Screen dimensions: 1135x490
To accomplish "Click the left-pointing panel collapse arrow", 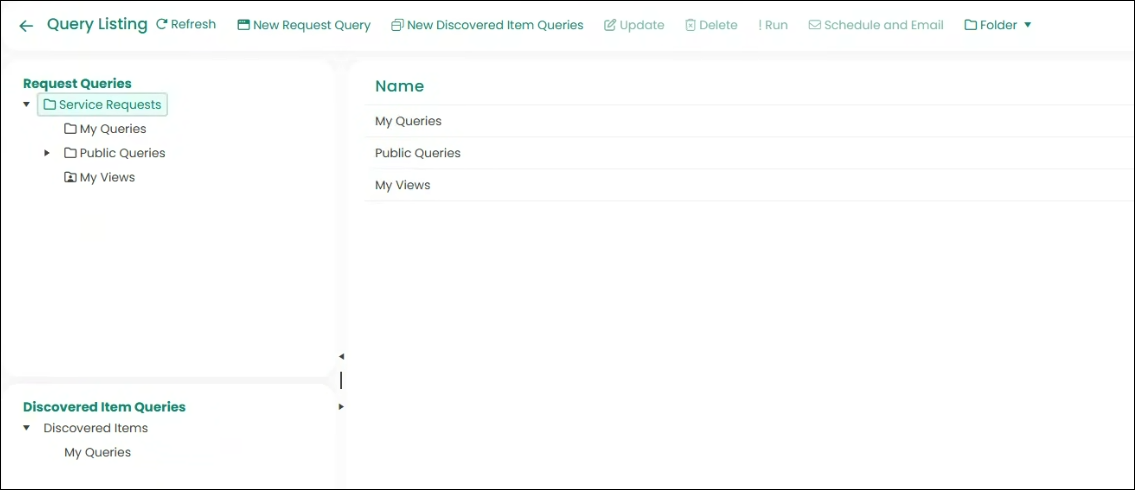I will tap(341, 356).
